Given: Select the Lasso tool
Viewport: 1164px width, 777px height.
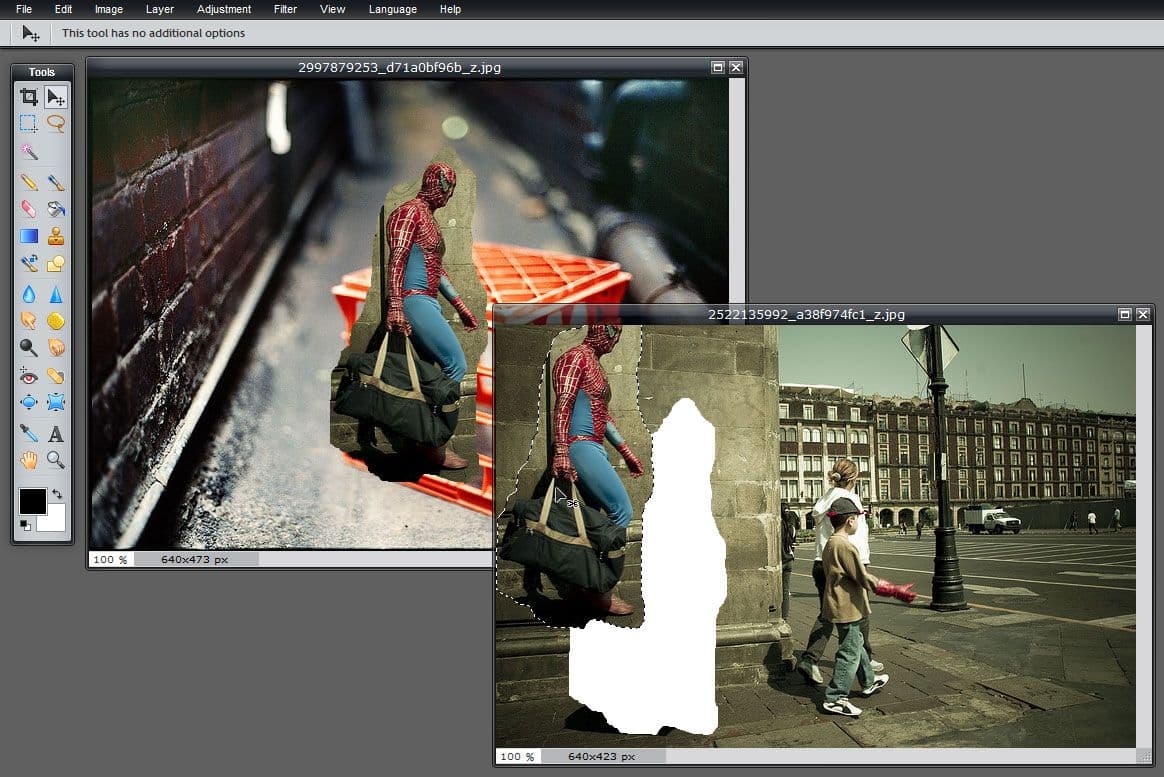Looking at the screenshot, I should click(x=56, y=123).
